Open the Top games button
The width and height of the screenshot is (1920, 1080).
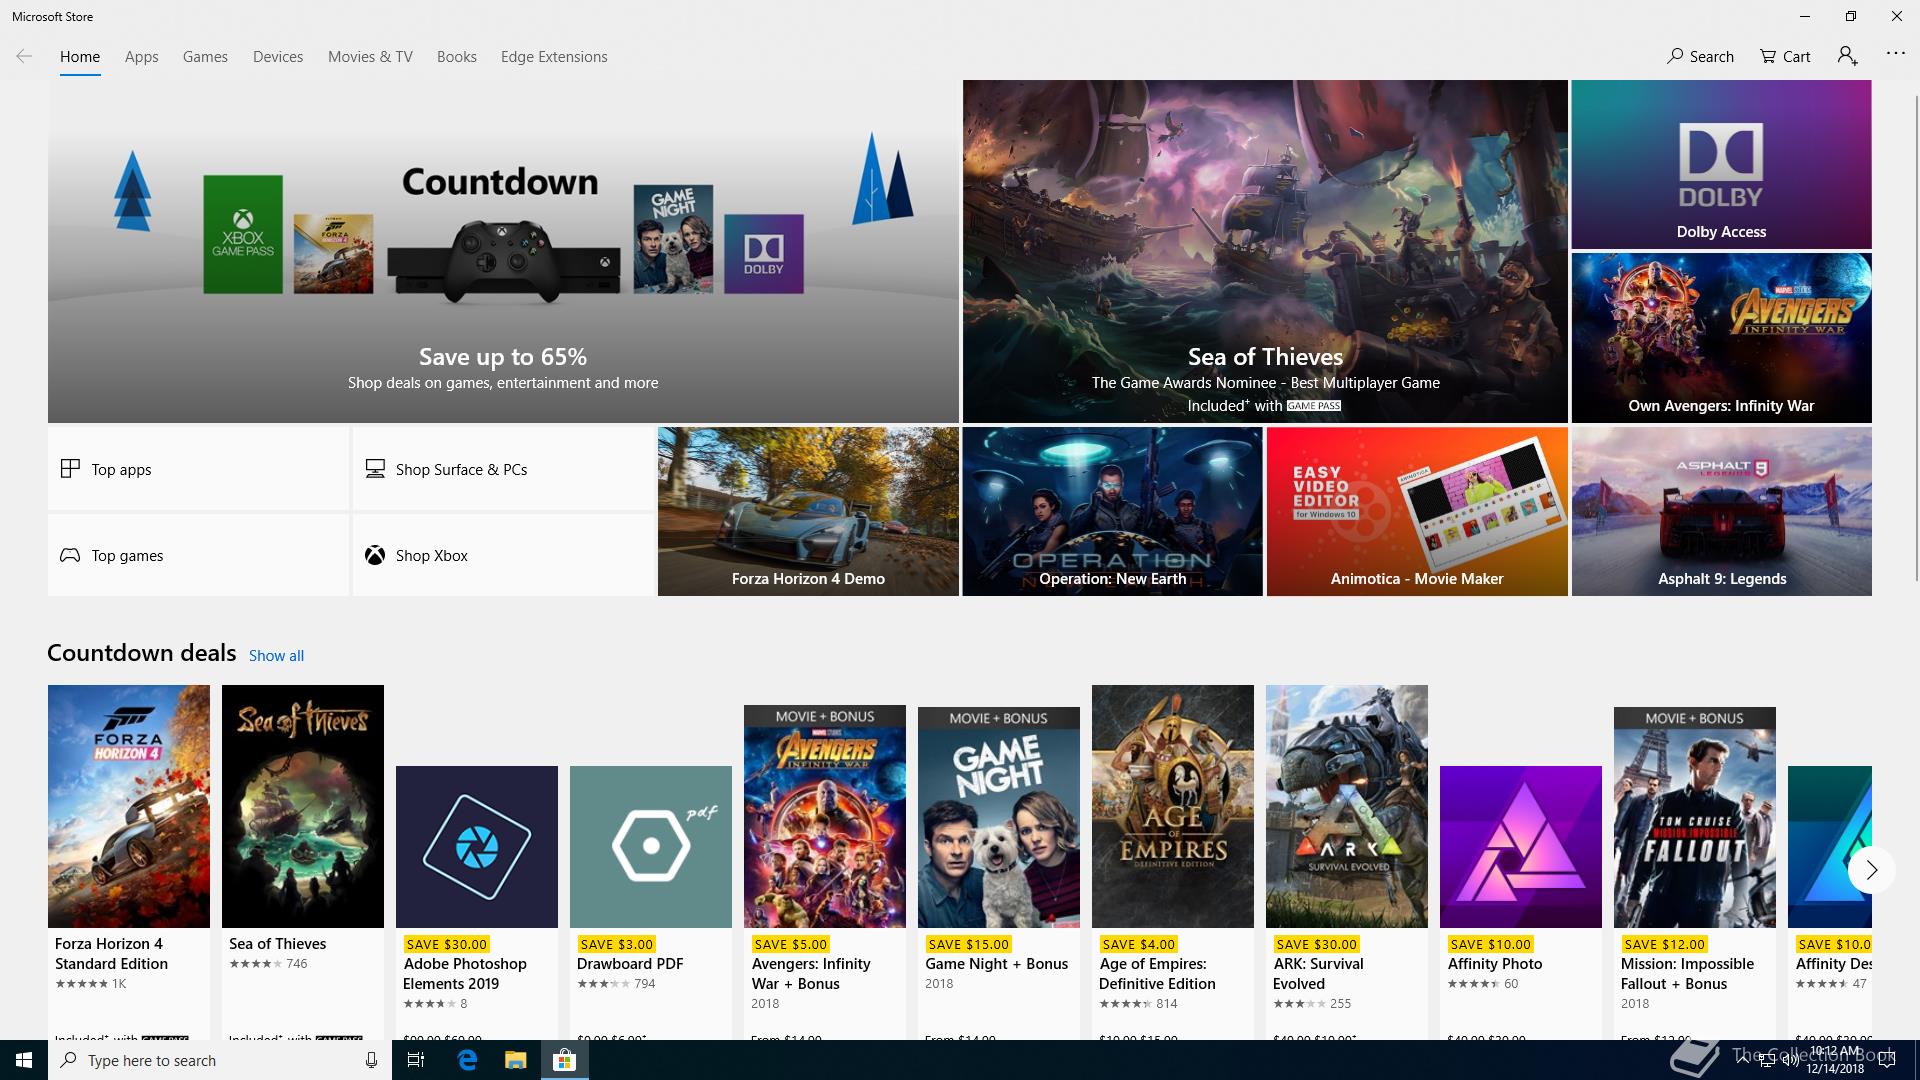tap(198, 555)
